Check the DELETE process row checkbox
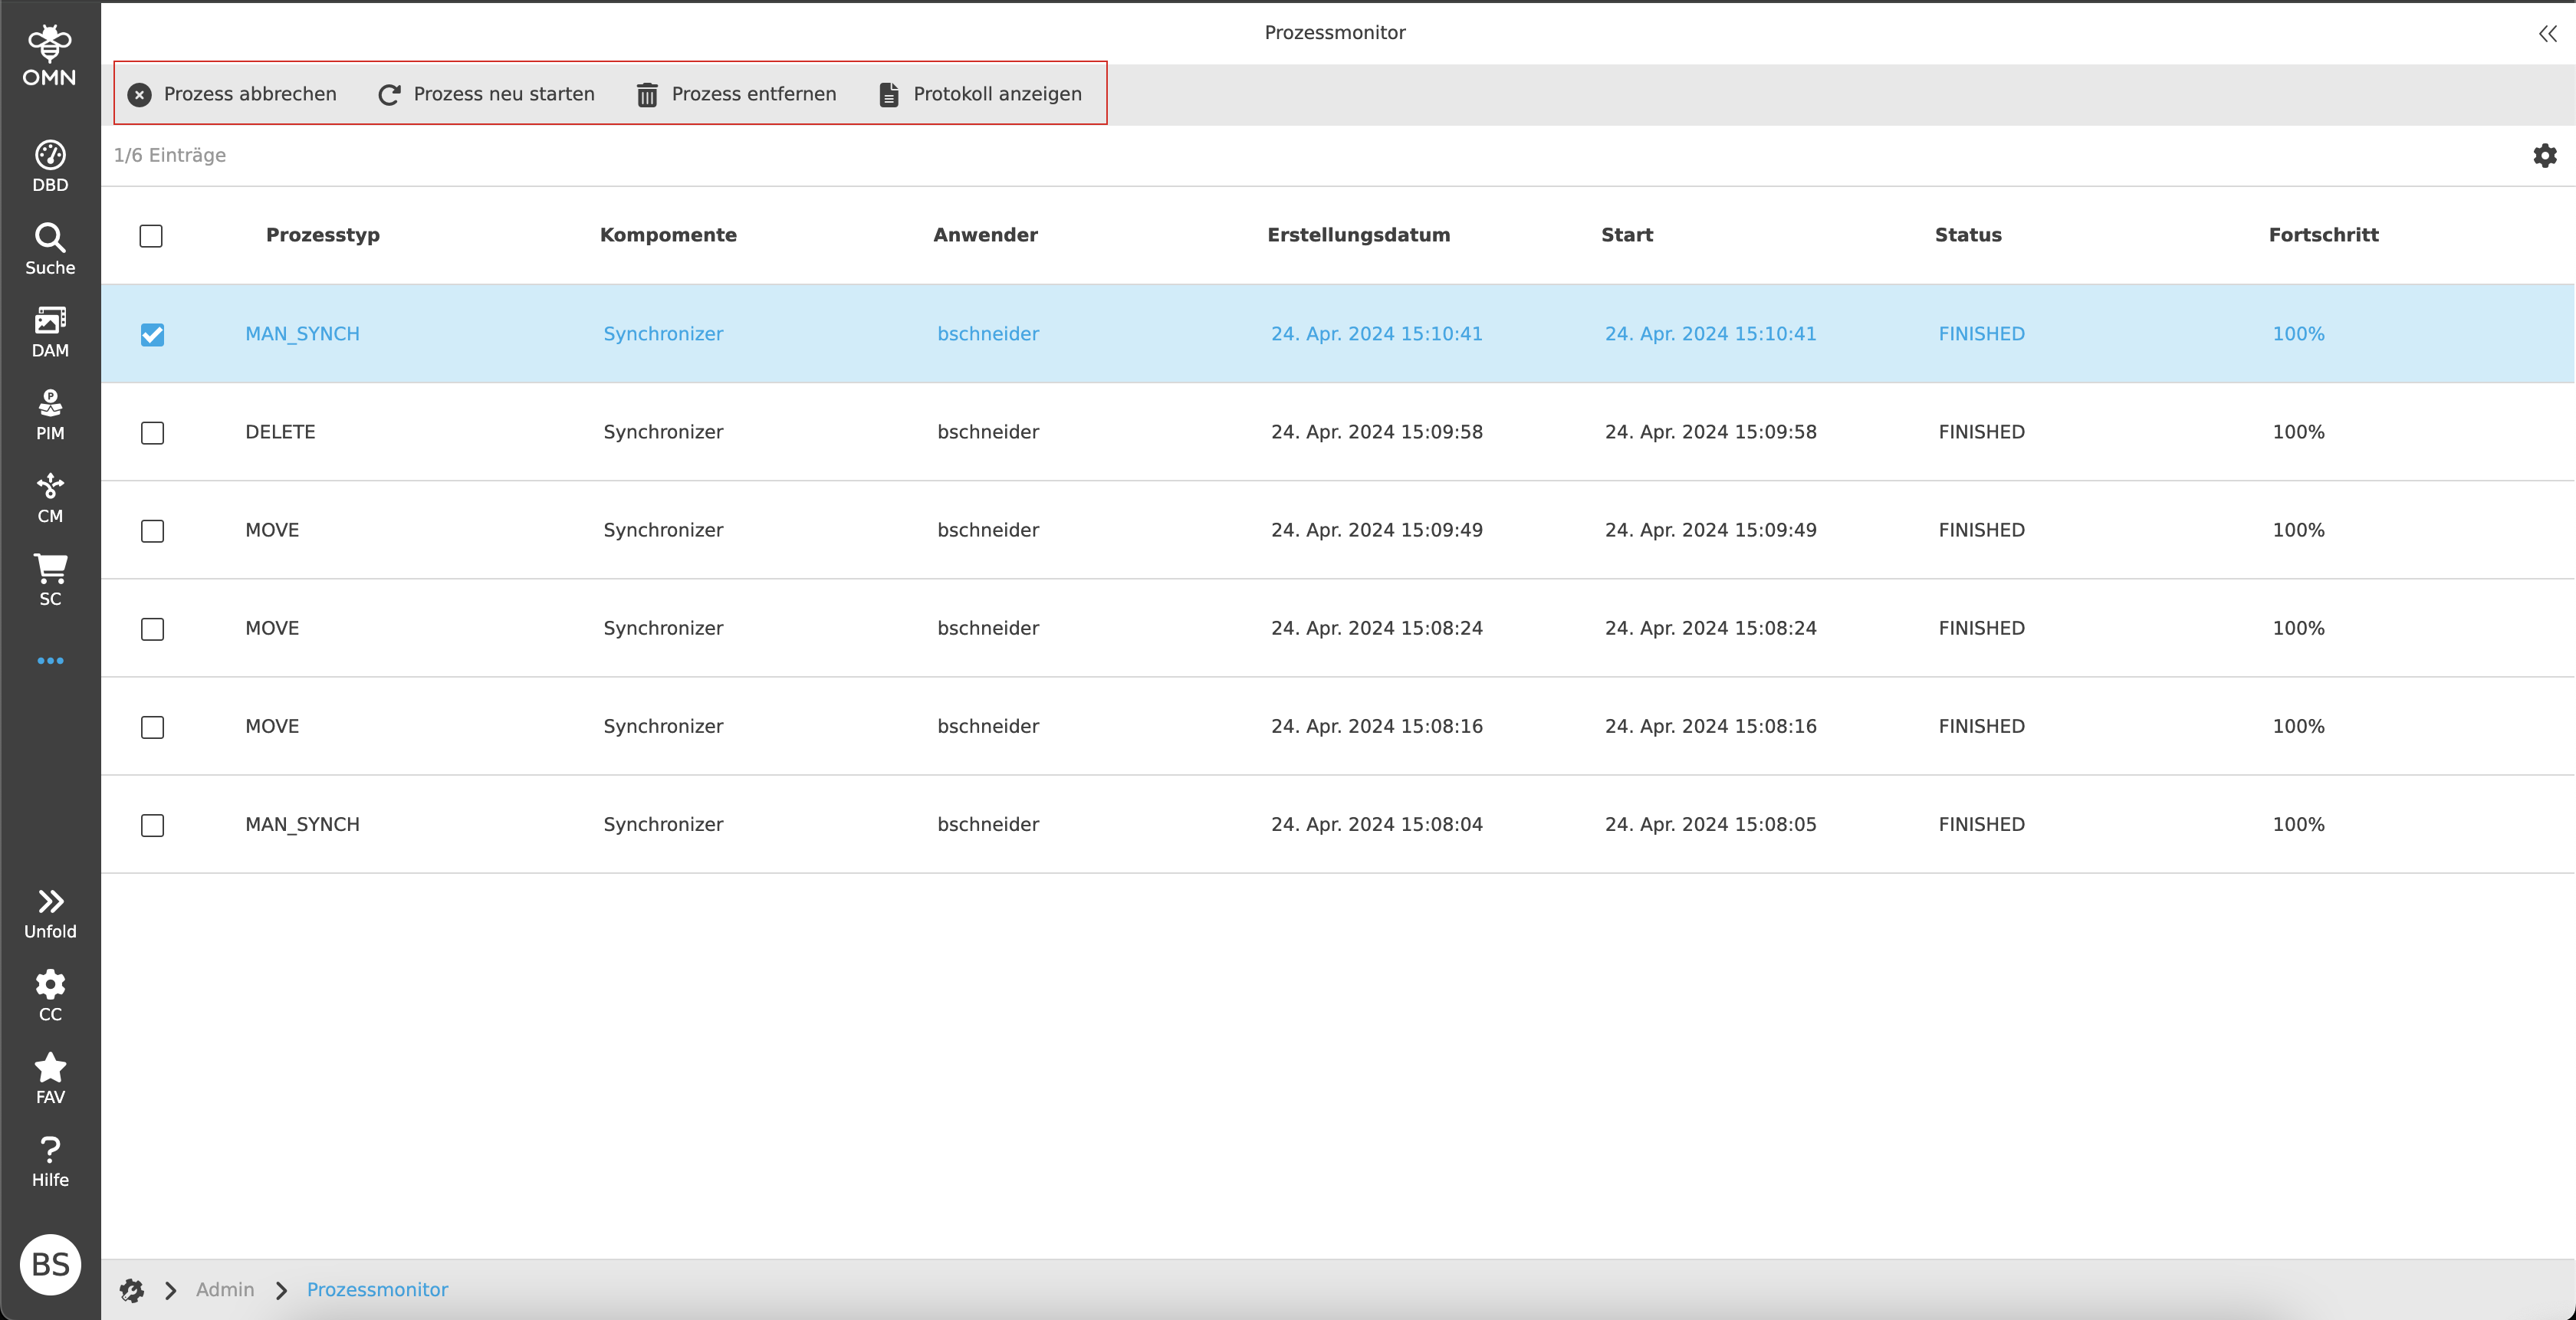2576x1320 pixels. pos(152,433)
